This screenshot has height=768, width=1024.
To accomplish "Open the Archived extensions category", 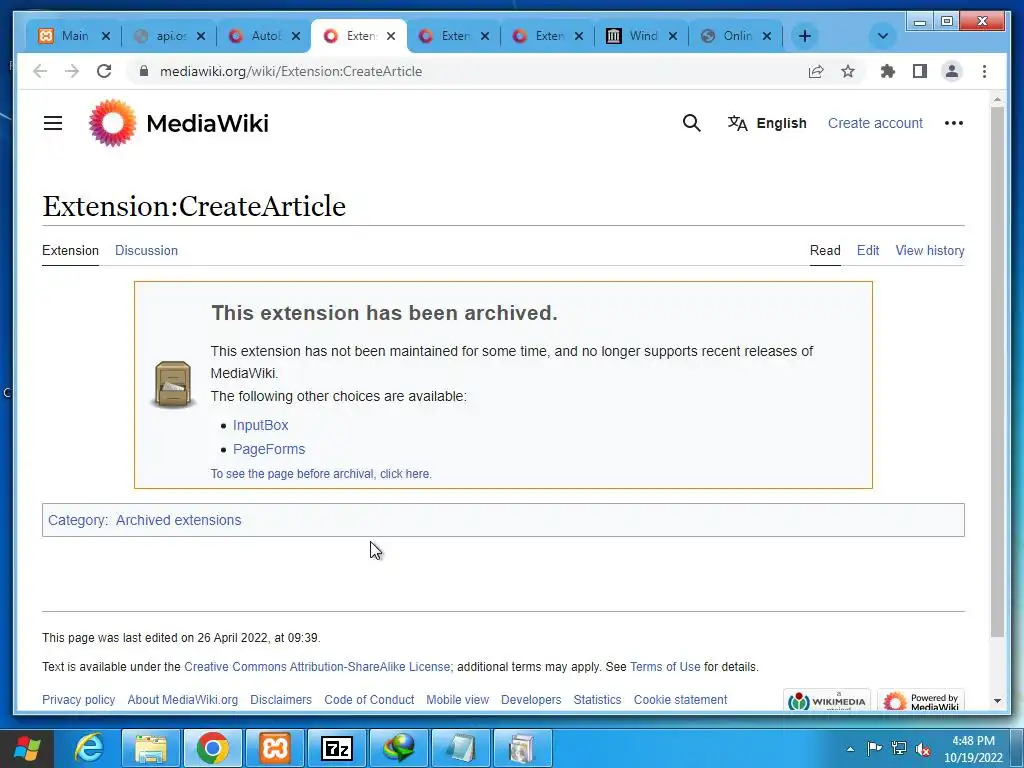I will (x=178, y=520).
